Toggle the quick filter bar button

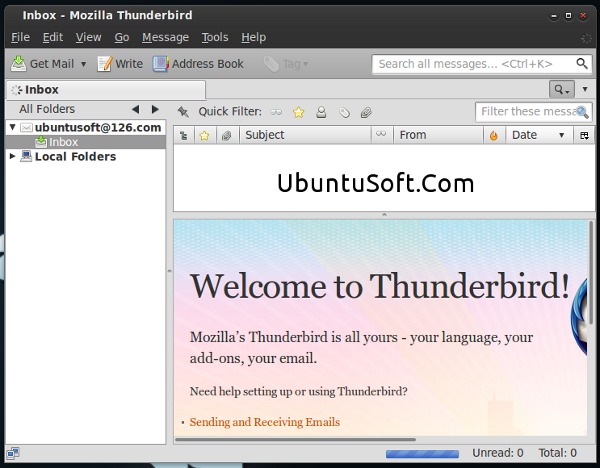click(x=561, y=90)
